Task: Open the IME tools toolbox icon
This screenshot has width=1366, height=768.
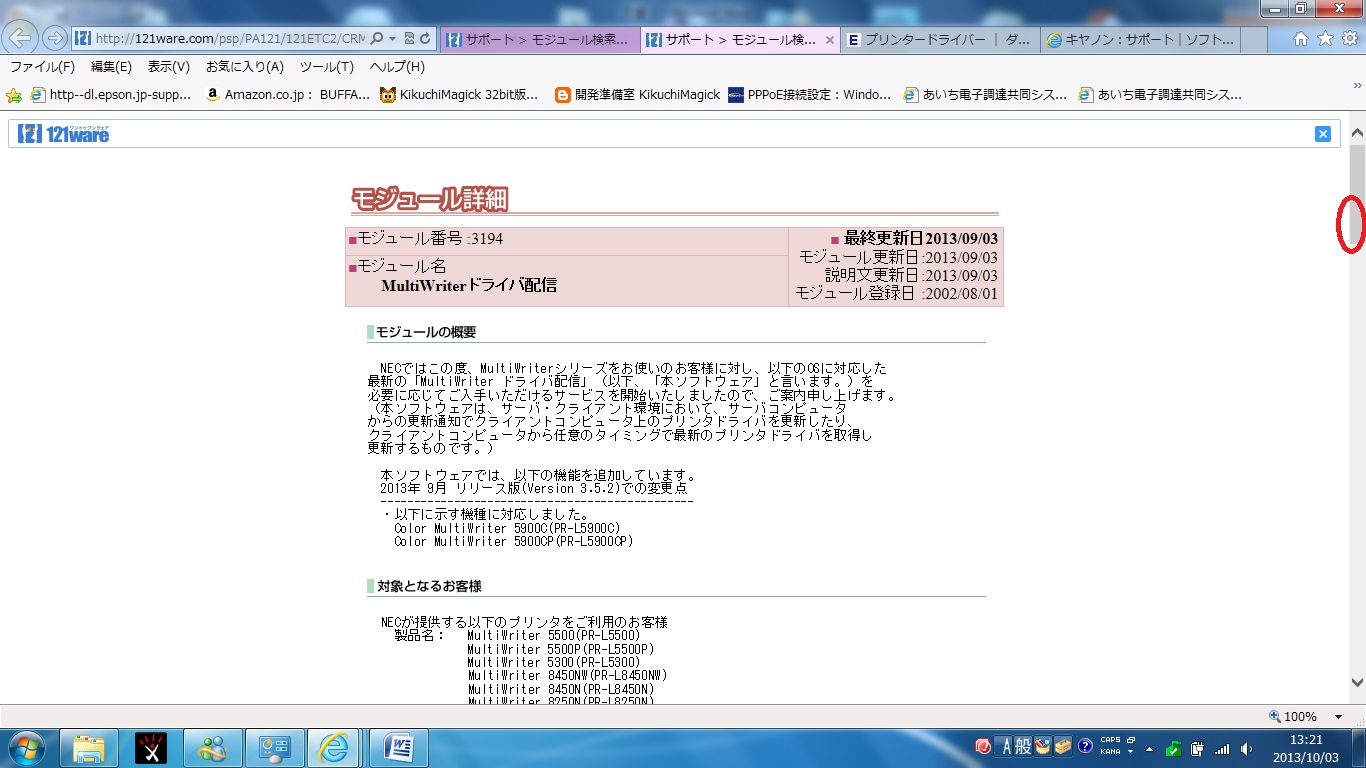Action: pyautogui.click(x=1062, y=746)
